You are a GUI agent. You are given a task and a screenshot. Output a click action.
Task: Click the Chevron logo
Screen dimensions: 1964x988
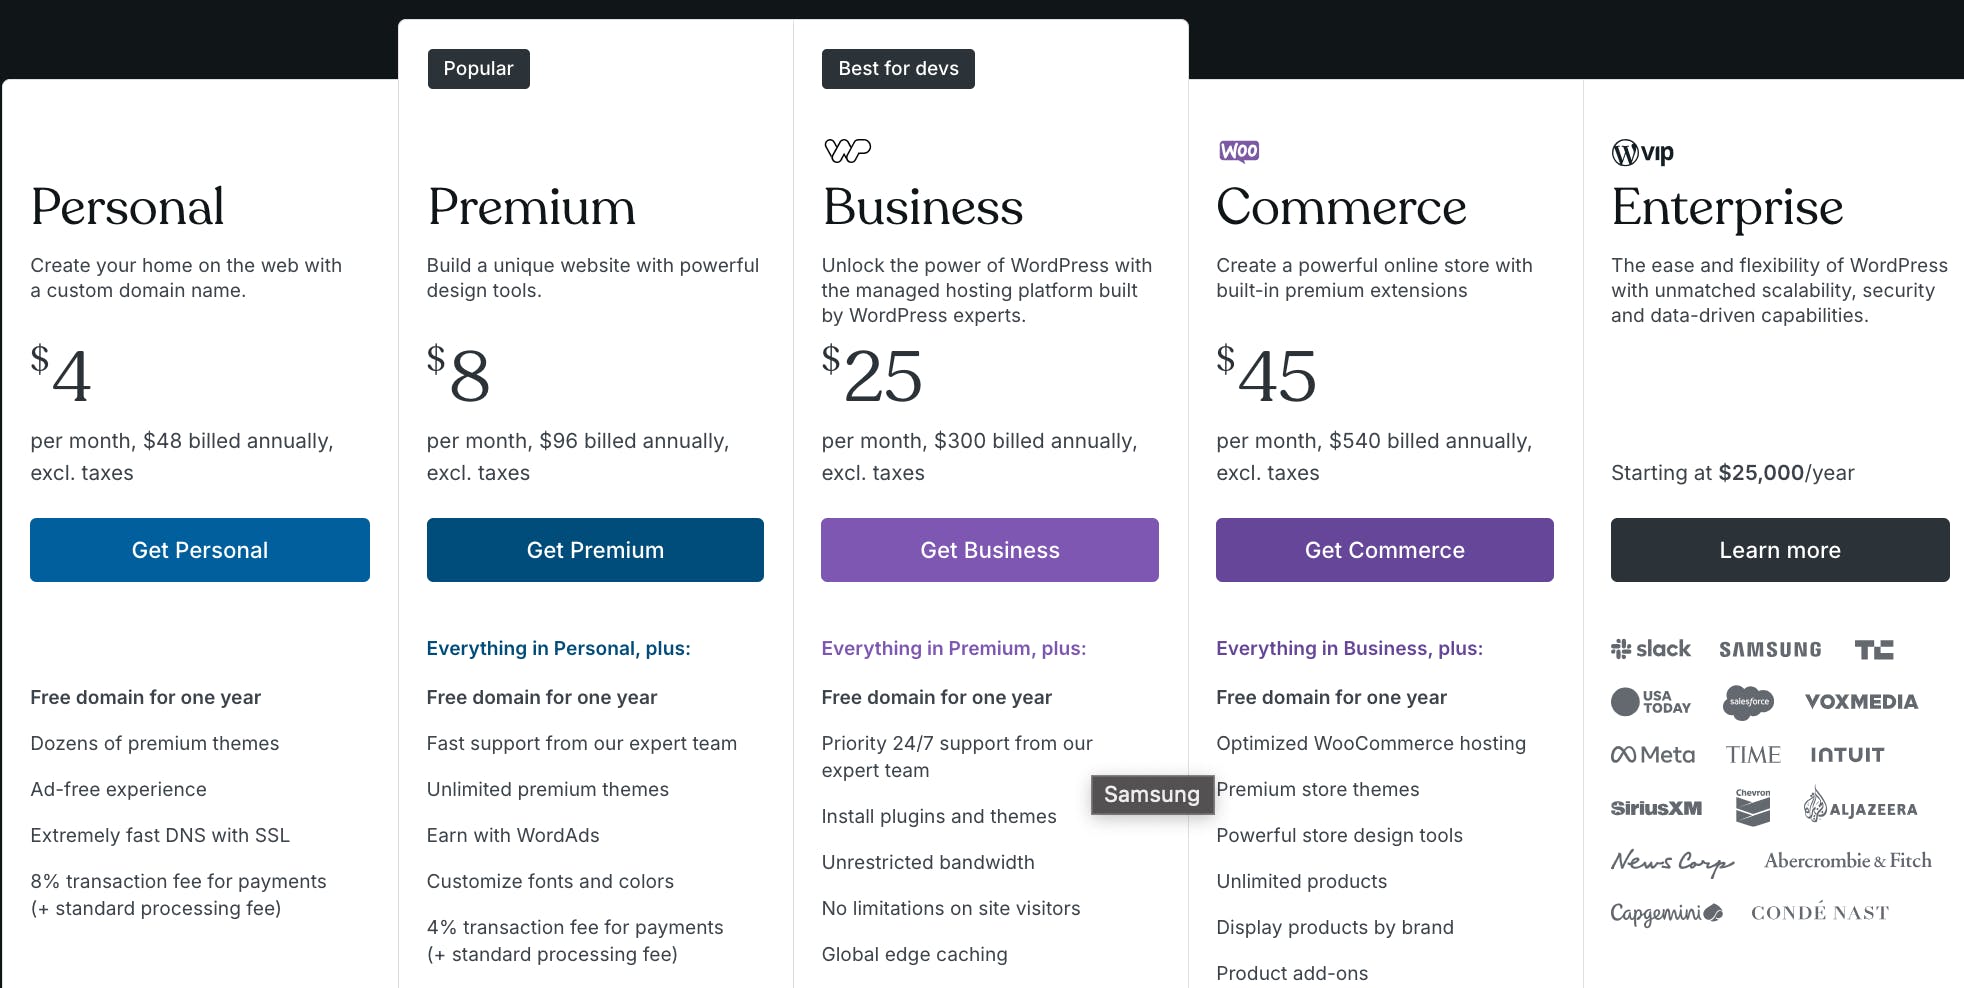click(x=1753, y=807)
